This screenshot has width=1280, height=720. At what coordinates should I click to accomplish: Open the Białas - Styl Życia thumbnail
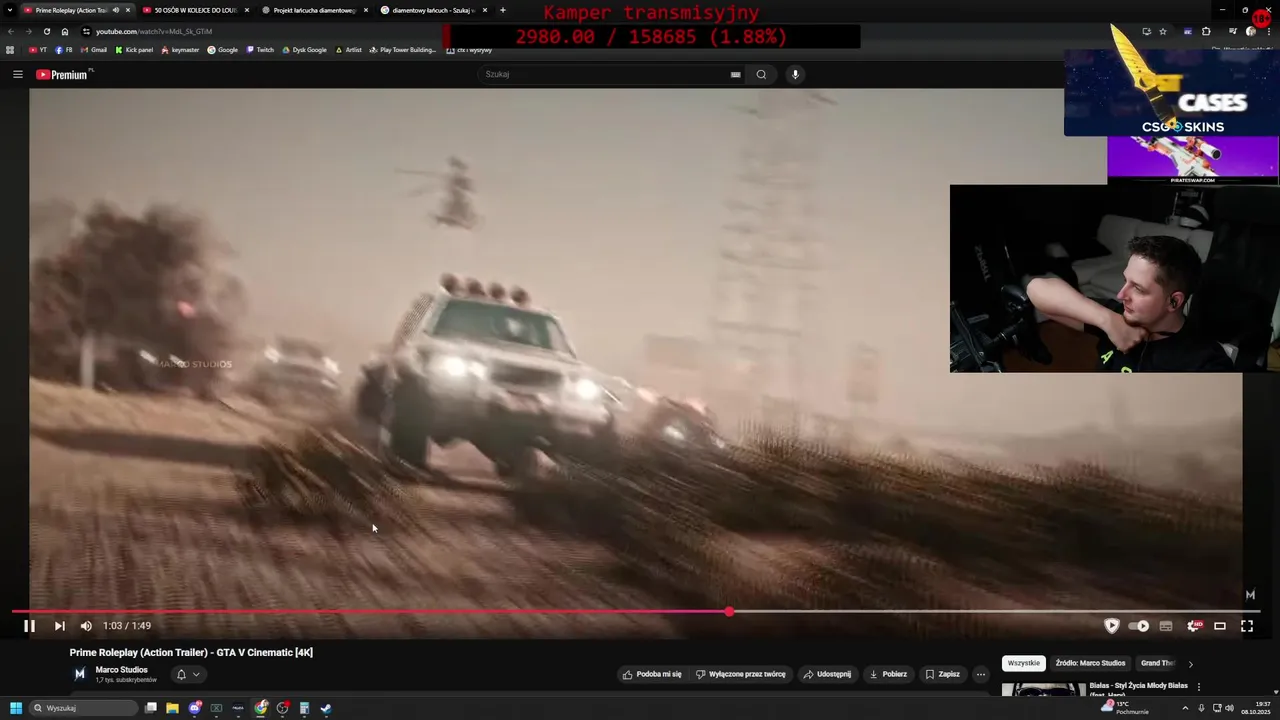pyautogui.click(x=1043, y=690)
